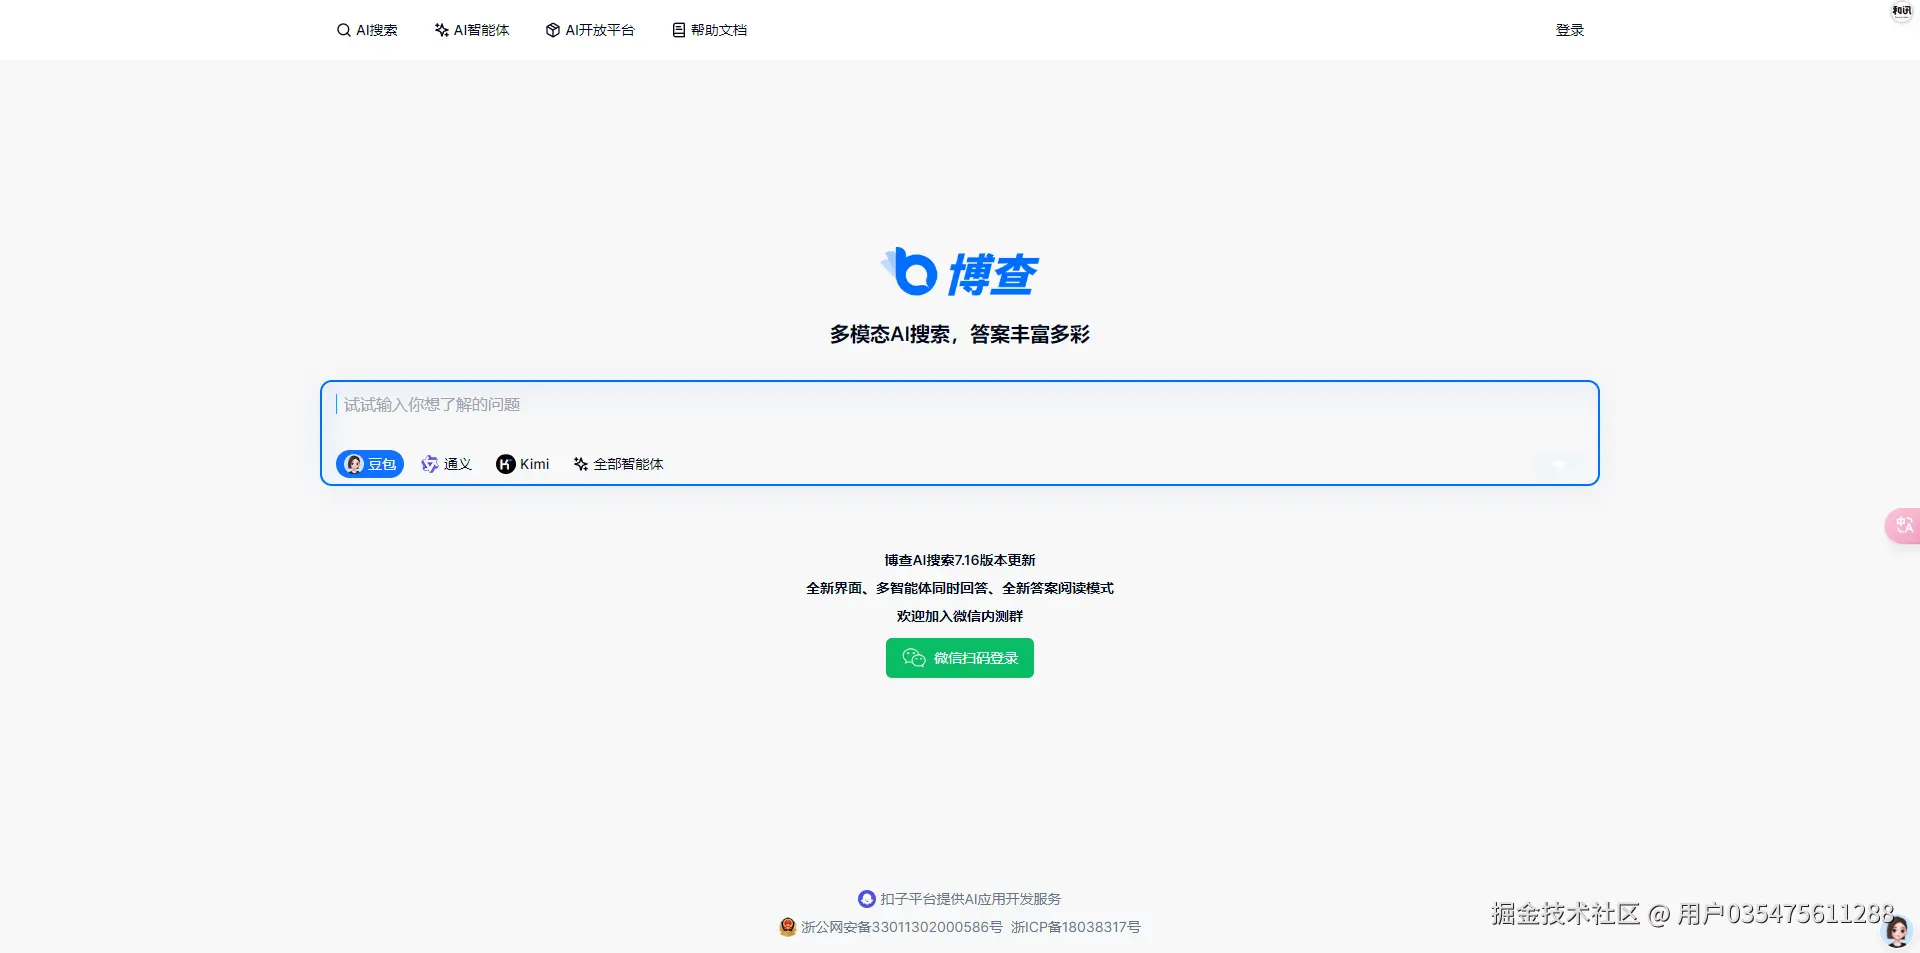Click the green 微信扫码登录 button
This screenshot has height=953, width=1920.
coord(960,658)
